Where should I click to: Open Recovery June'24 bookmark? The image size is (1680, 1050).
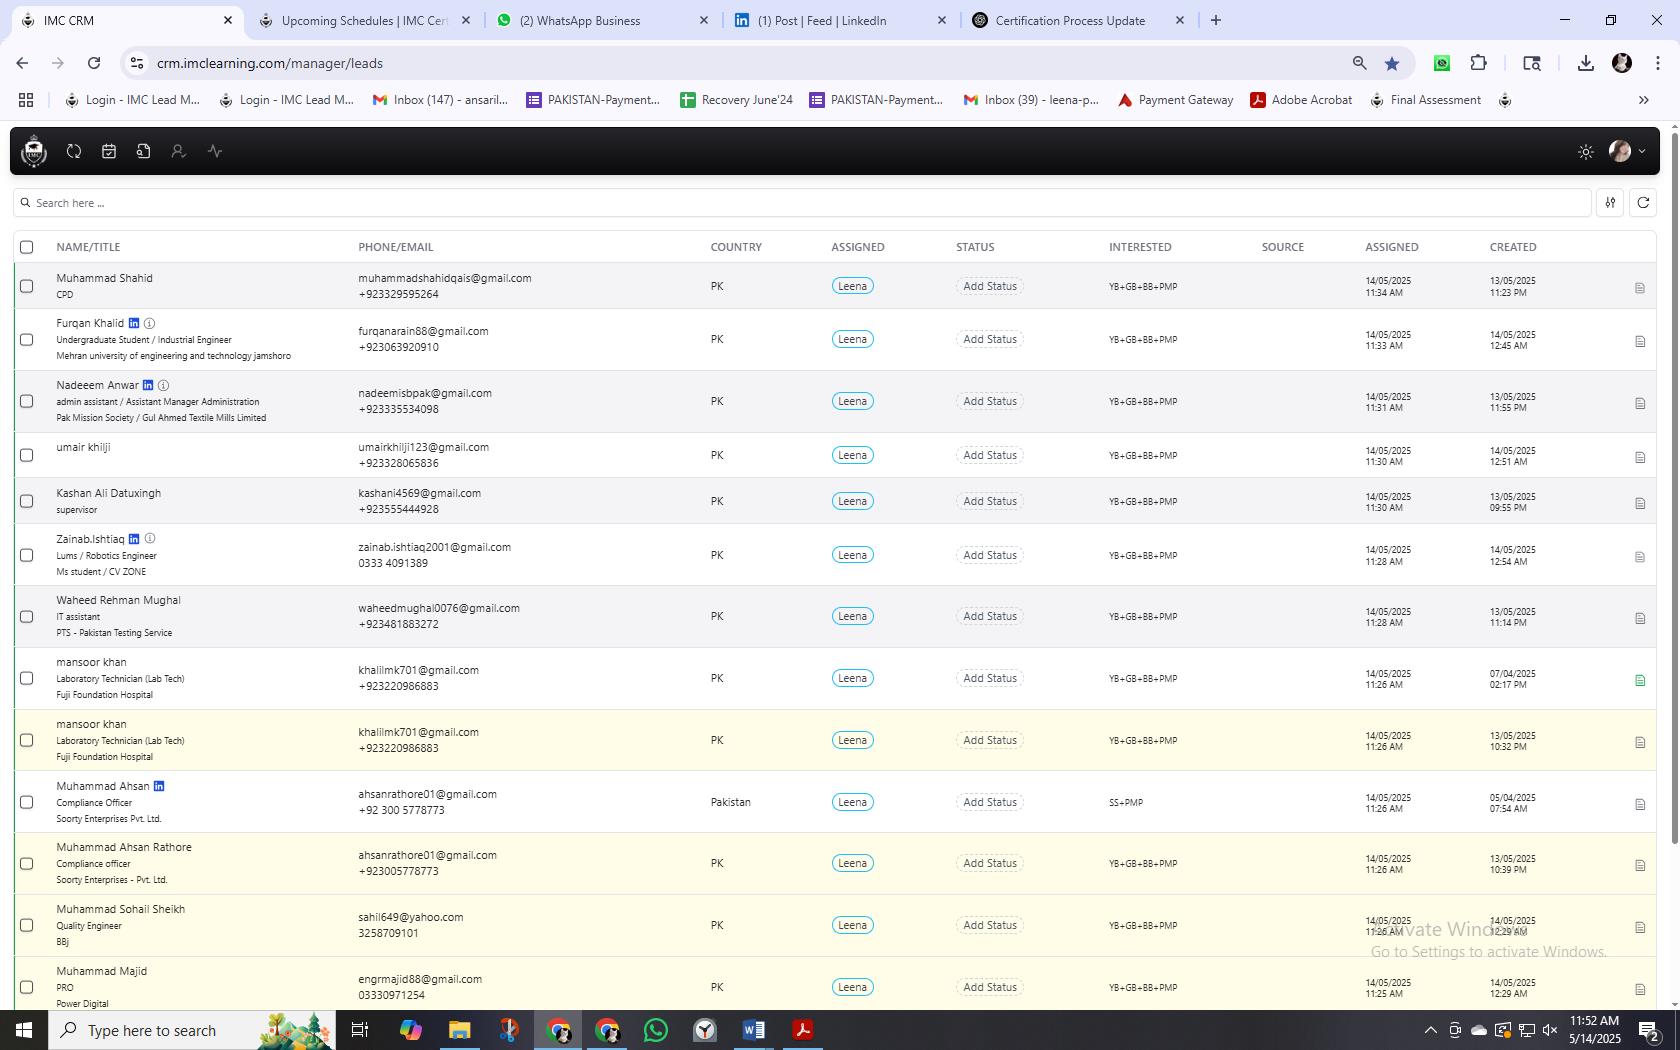tap(736, 100)
